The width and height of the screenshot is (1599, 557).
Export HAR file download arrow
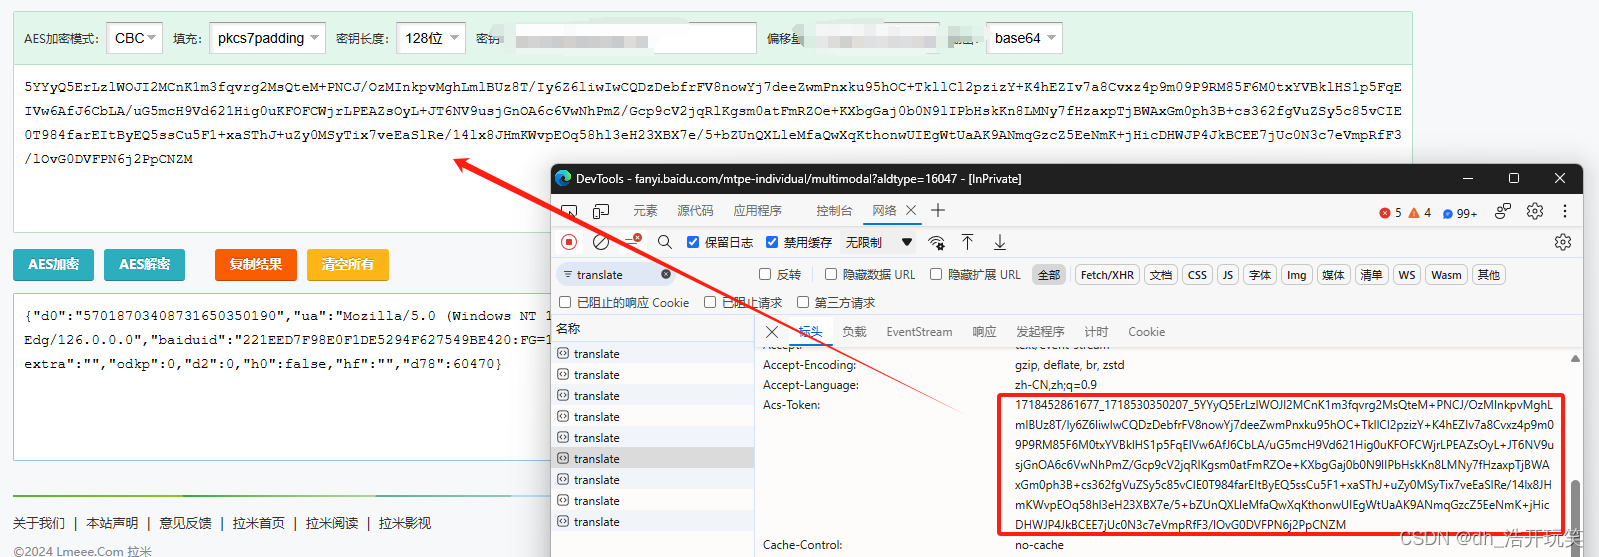coord(1000,242)
